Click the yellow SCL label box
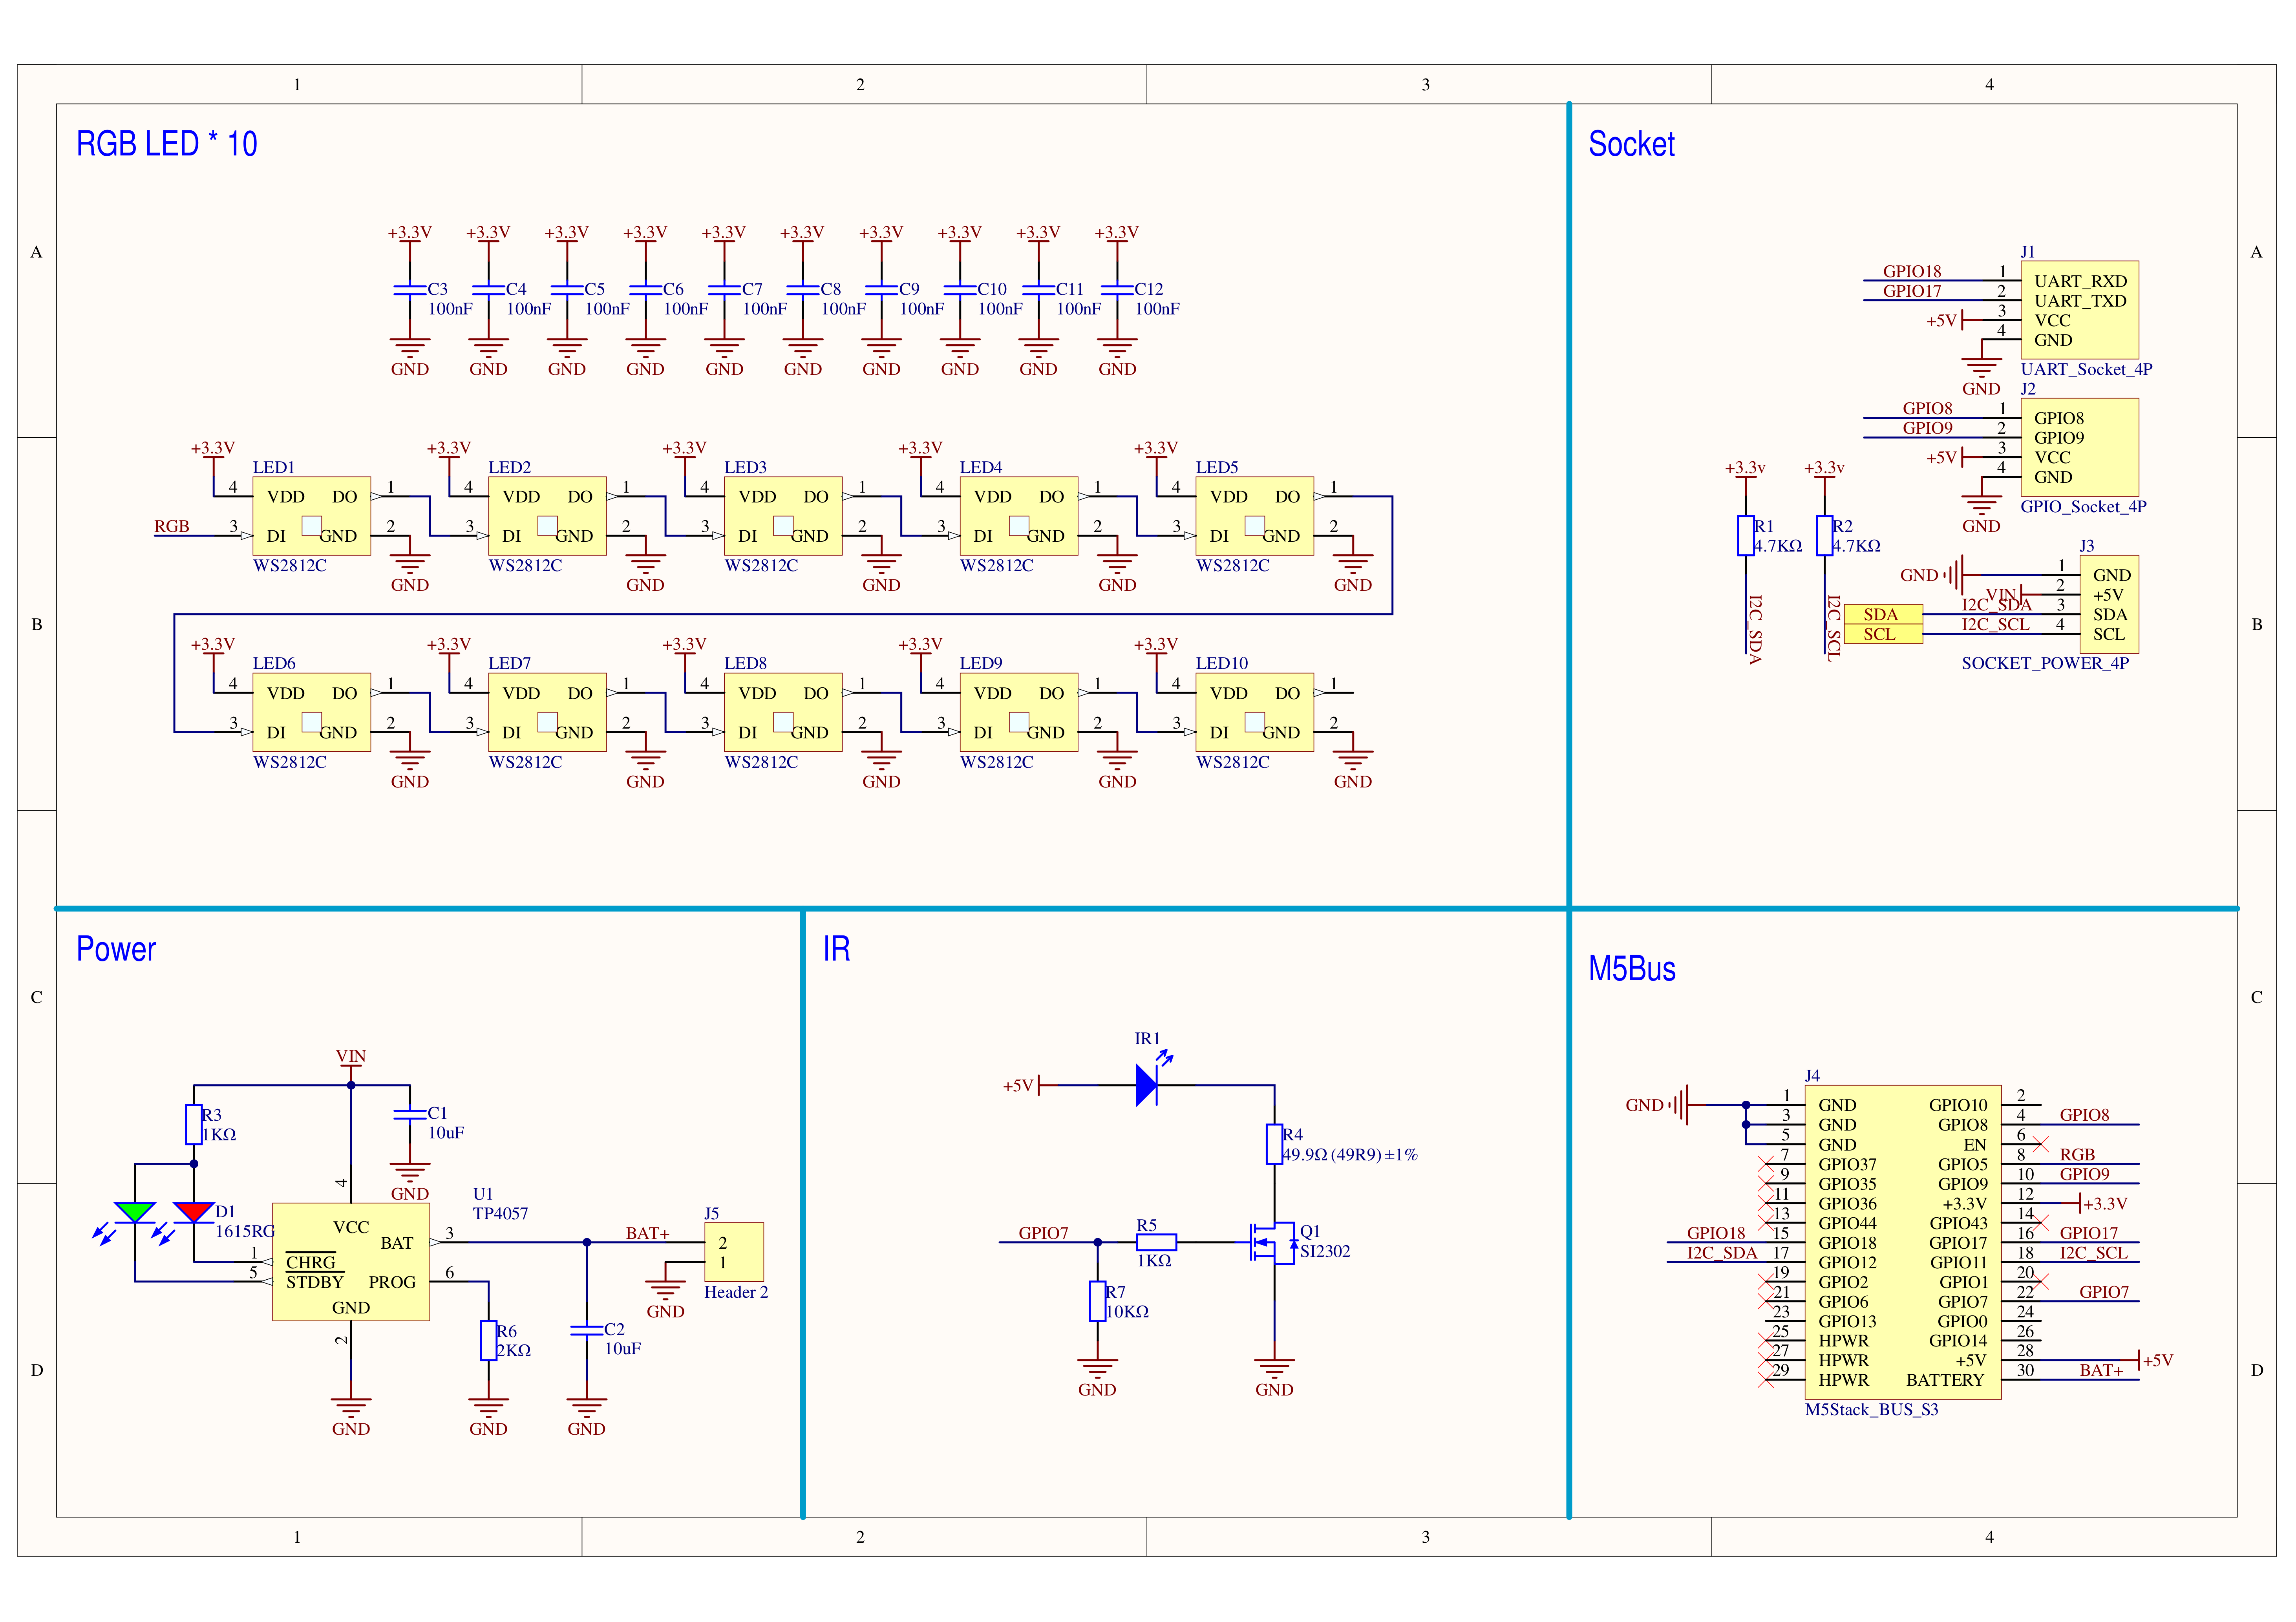Image resolution: width=2296 pixels, height=1622 pixels. pos(1883,634)
